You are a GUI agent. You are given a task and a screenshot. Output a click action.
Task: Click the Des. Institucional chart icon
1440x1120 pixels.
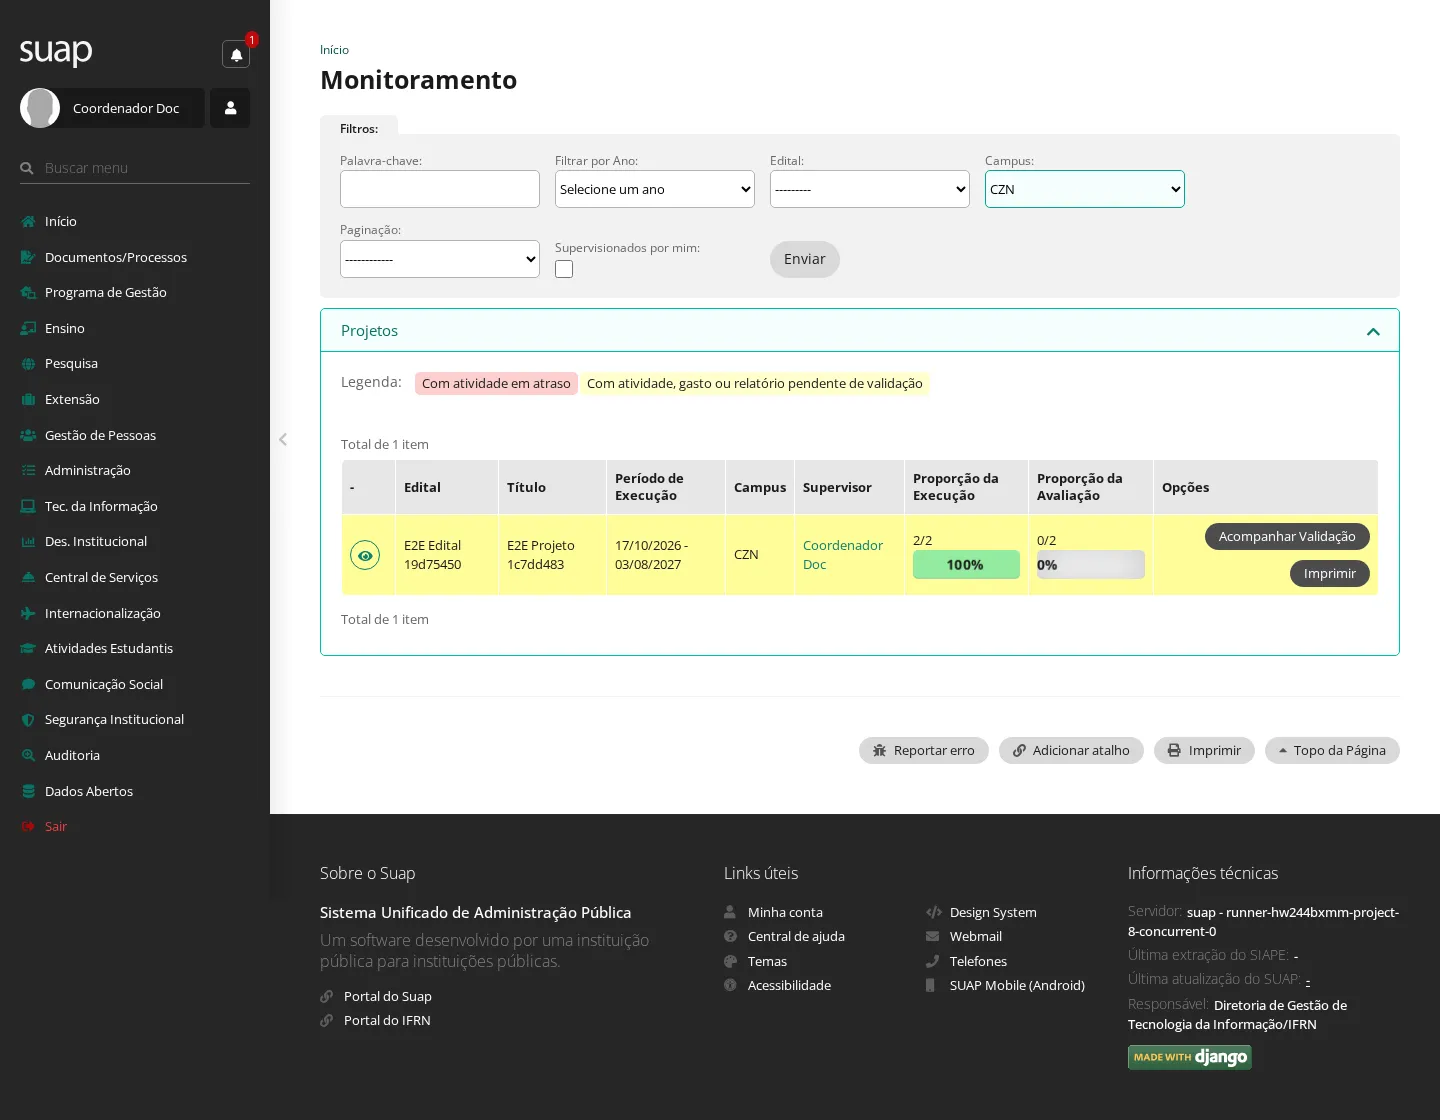[x=28, y=542]
